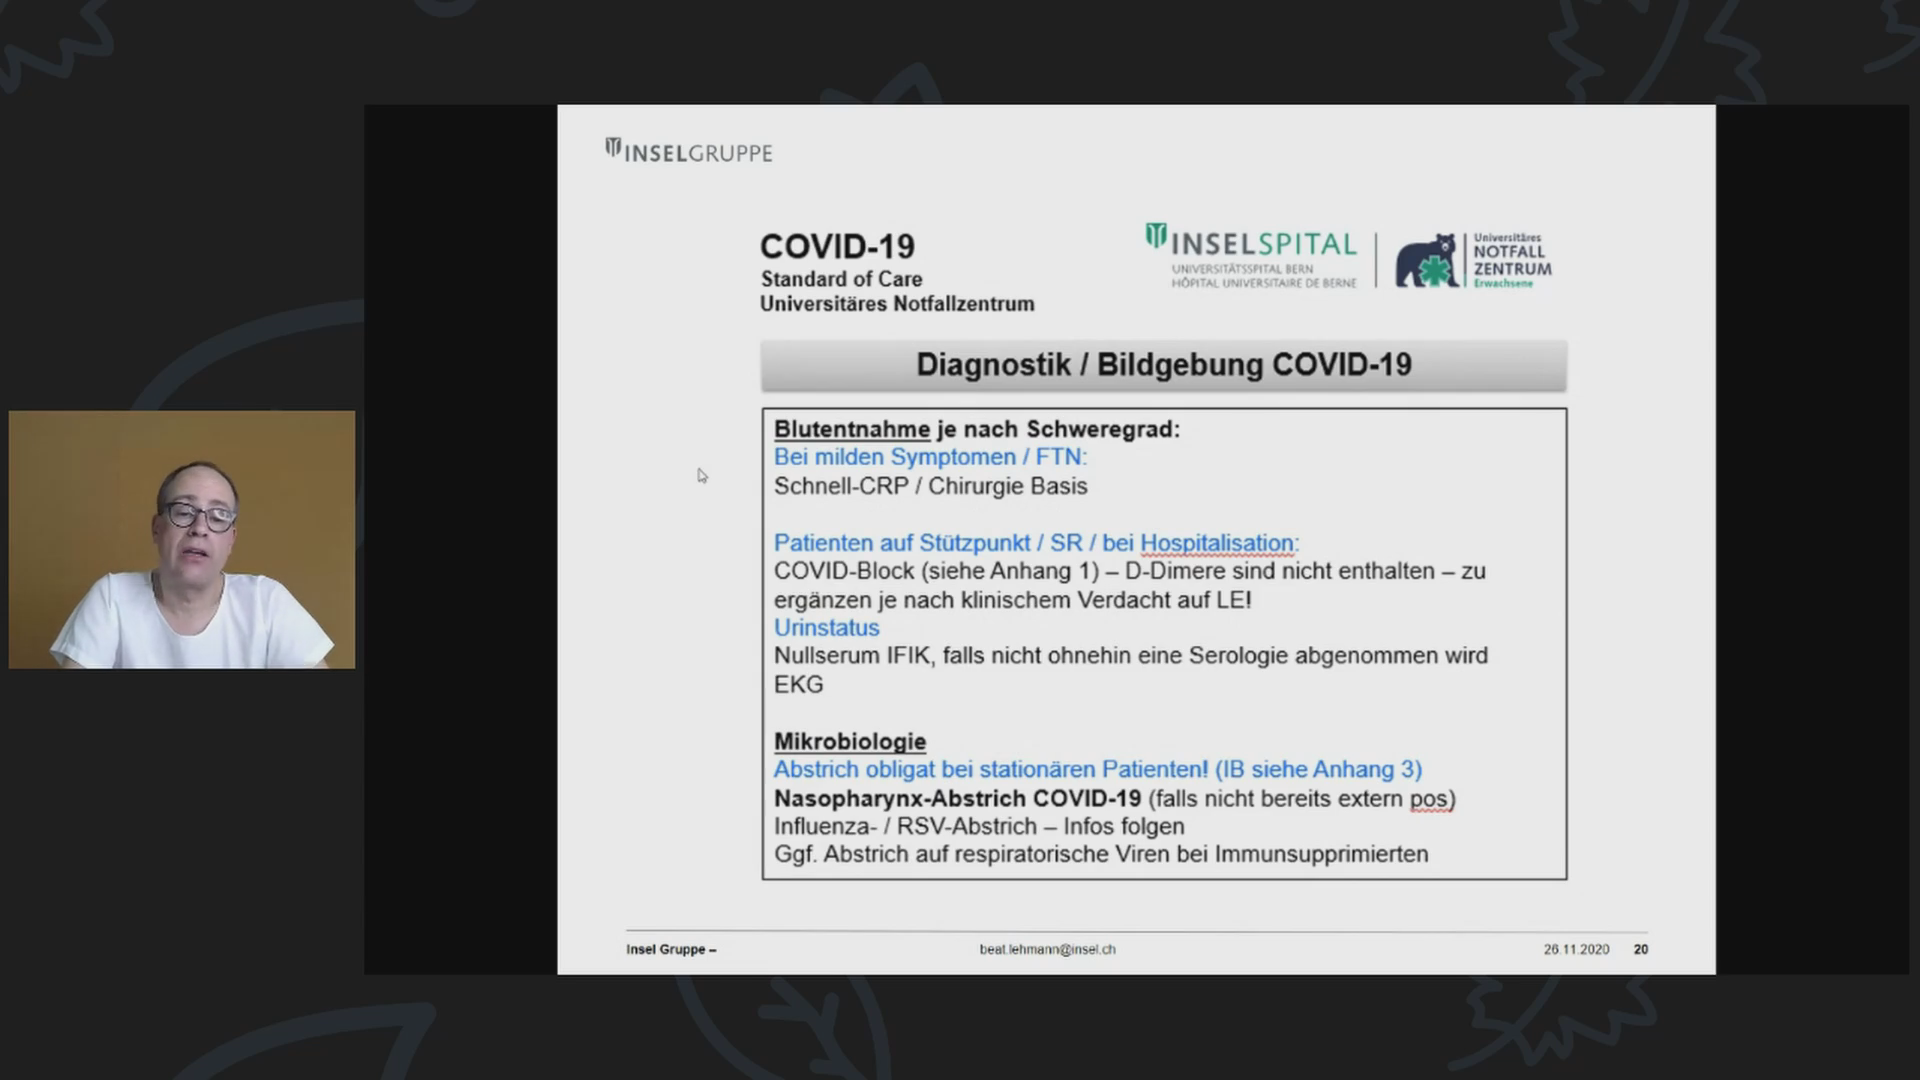This screenshot has height=1080, width=1920.
Task: Click the slide page number 20
Action: point(1640,949)
